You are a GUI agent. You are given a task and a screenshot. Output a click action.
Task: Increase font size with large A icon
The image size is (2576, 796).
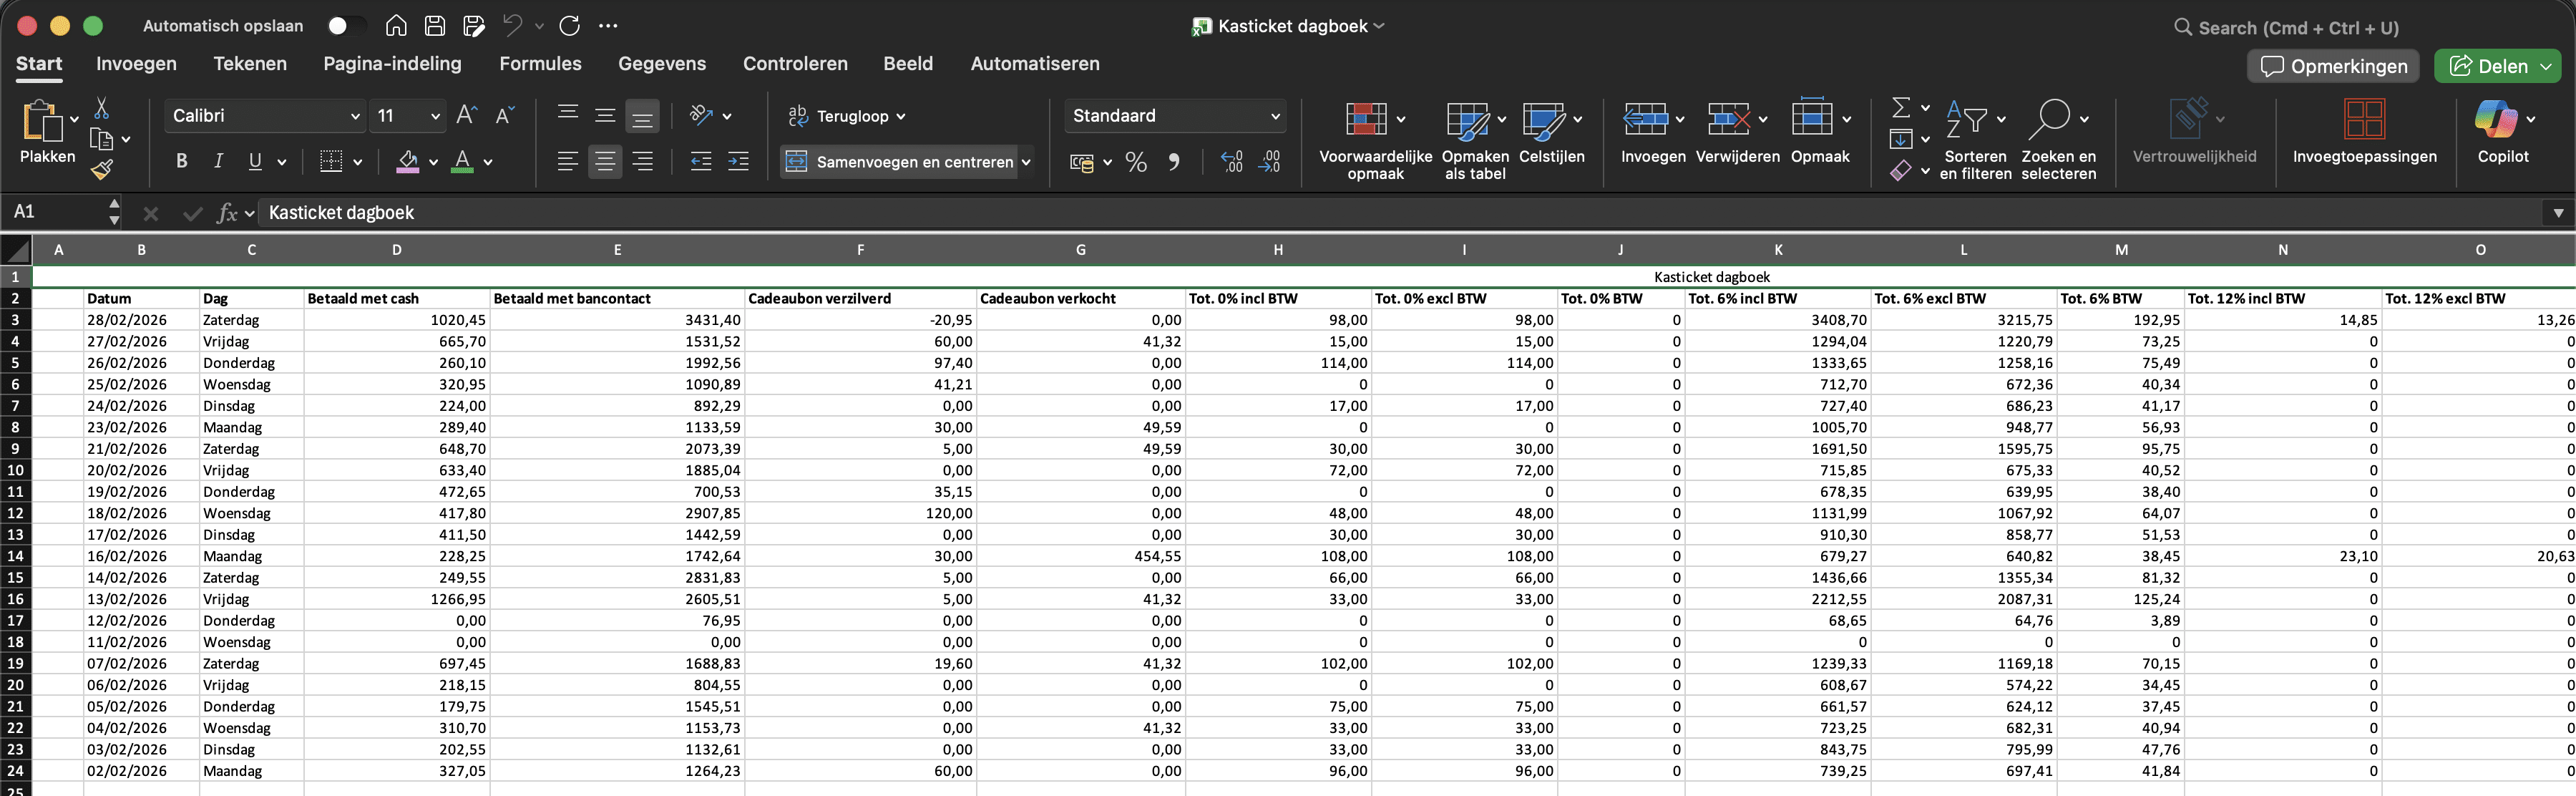[x=466, y=115]
